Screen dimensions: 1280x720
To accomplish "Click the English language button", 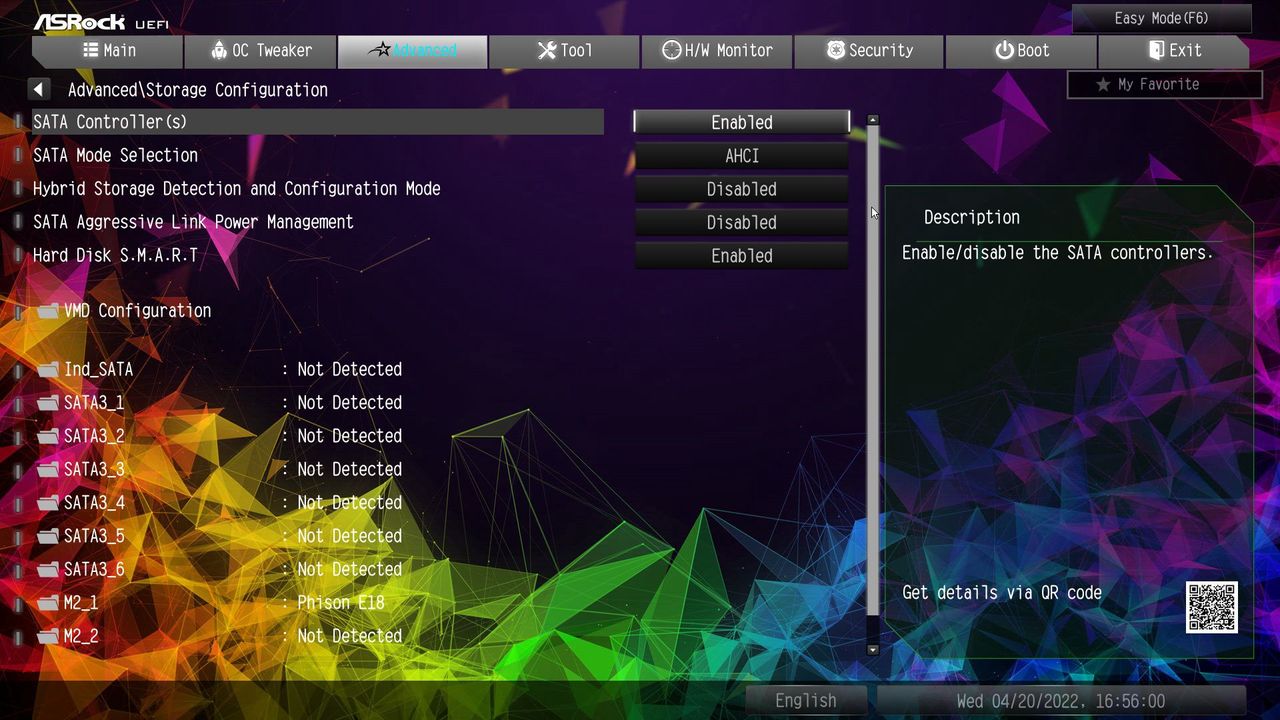I will (x=806, y=701).
